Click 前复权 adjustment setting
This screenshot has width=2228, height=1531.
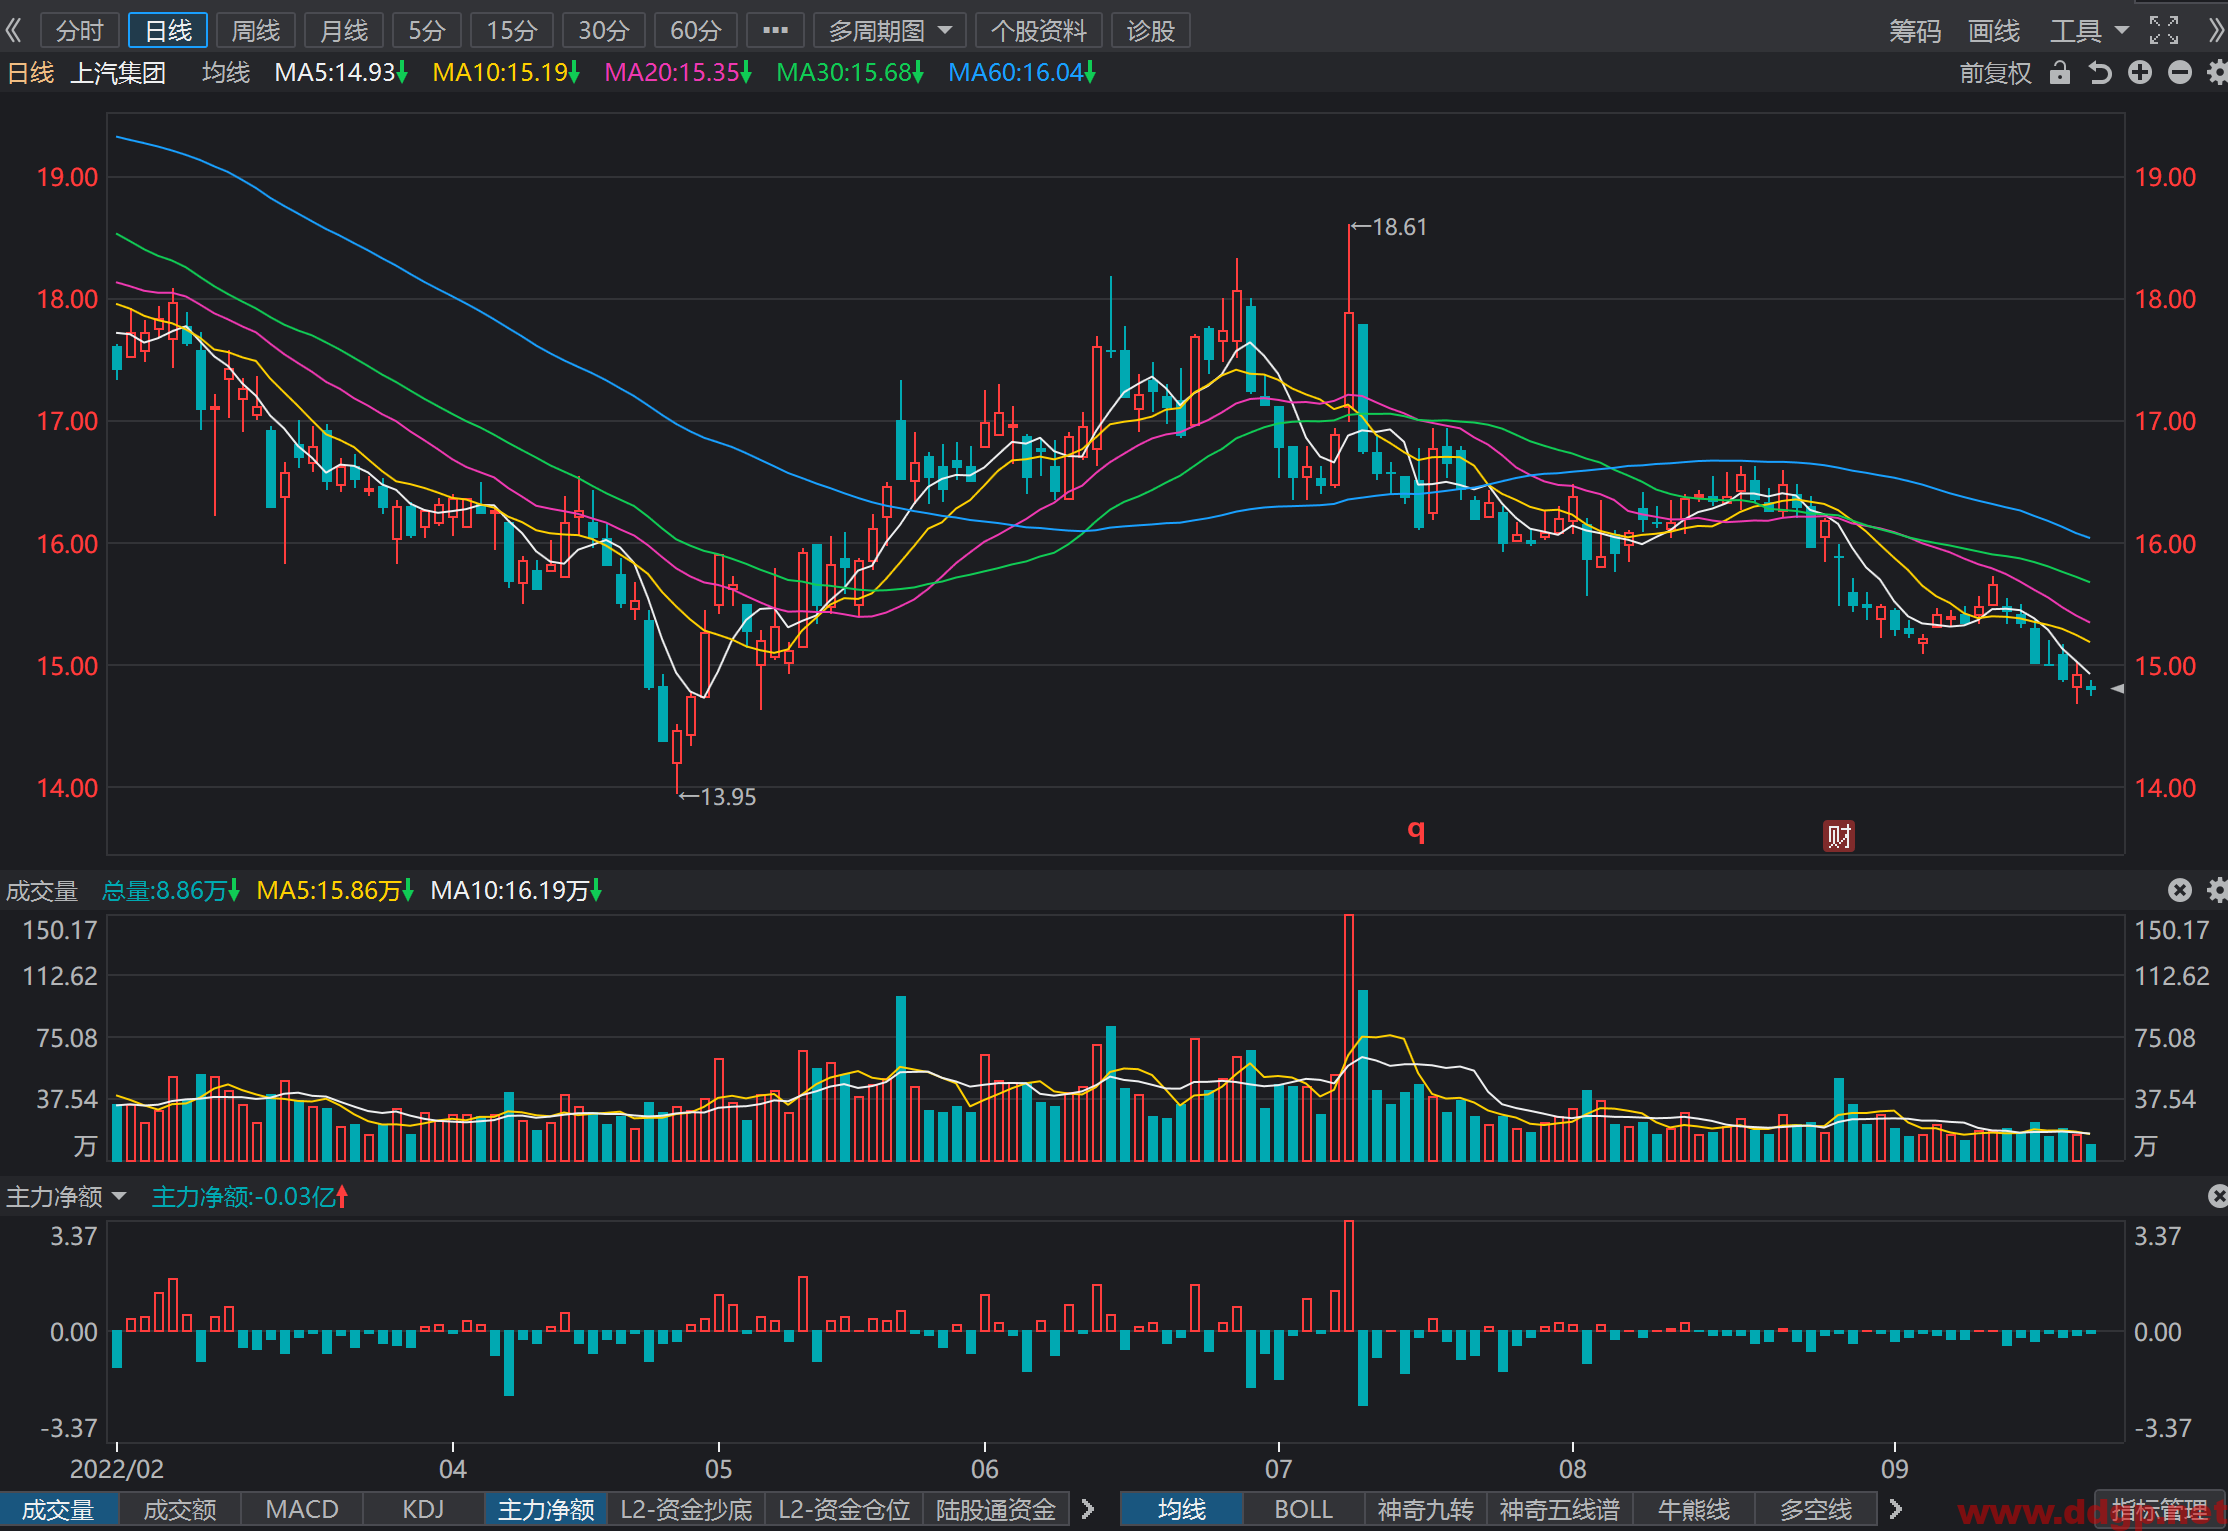pyautogui.click(x=1996, y=73)
